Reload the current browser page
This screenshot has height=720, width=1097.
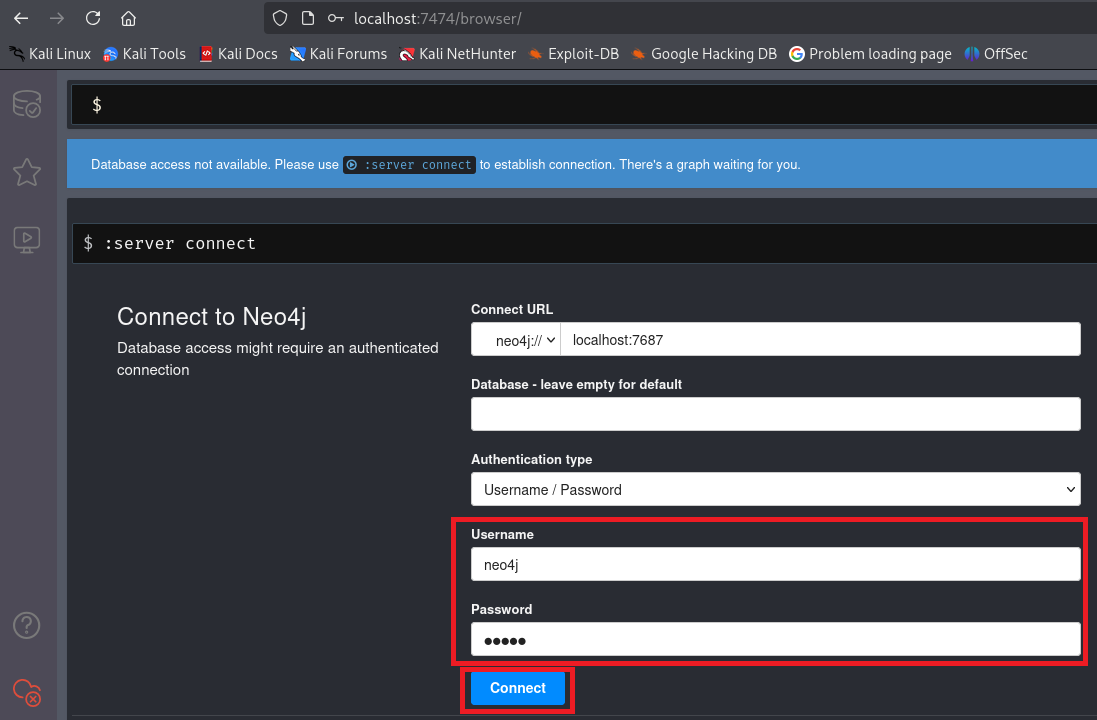[93, 18]
